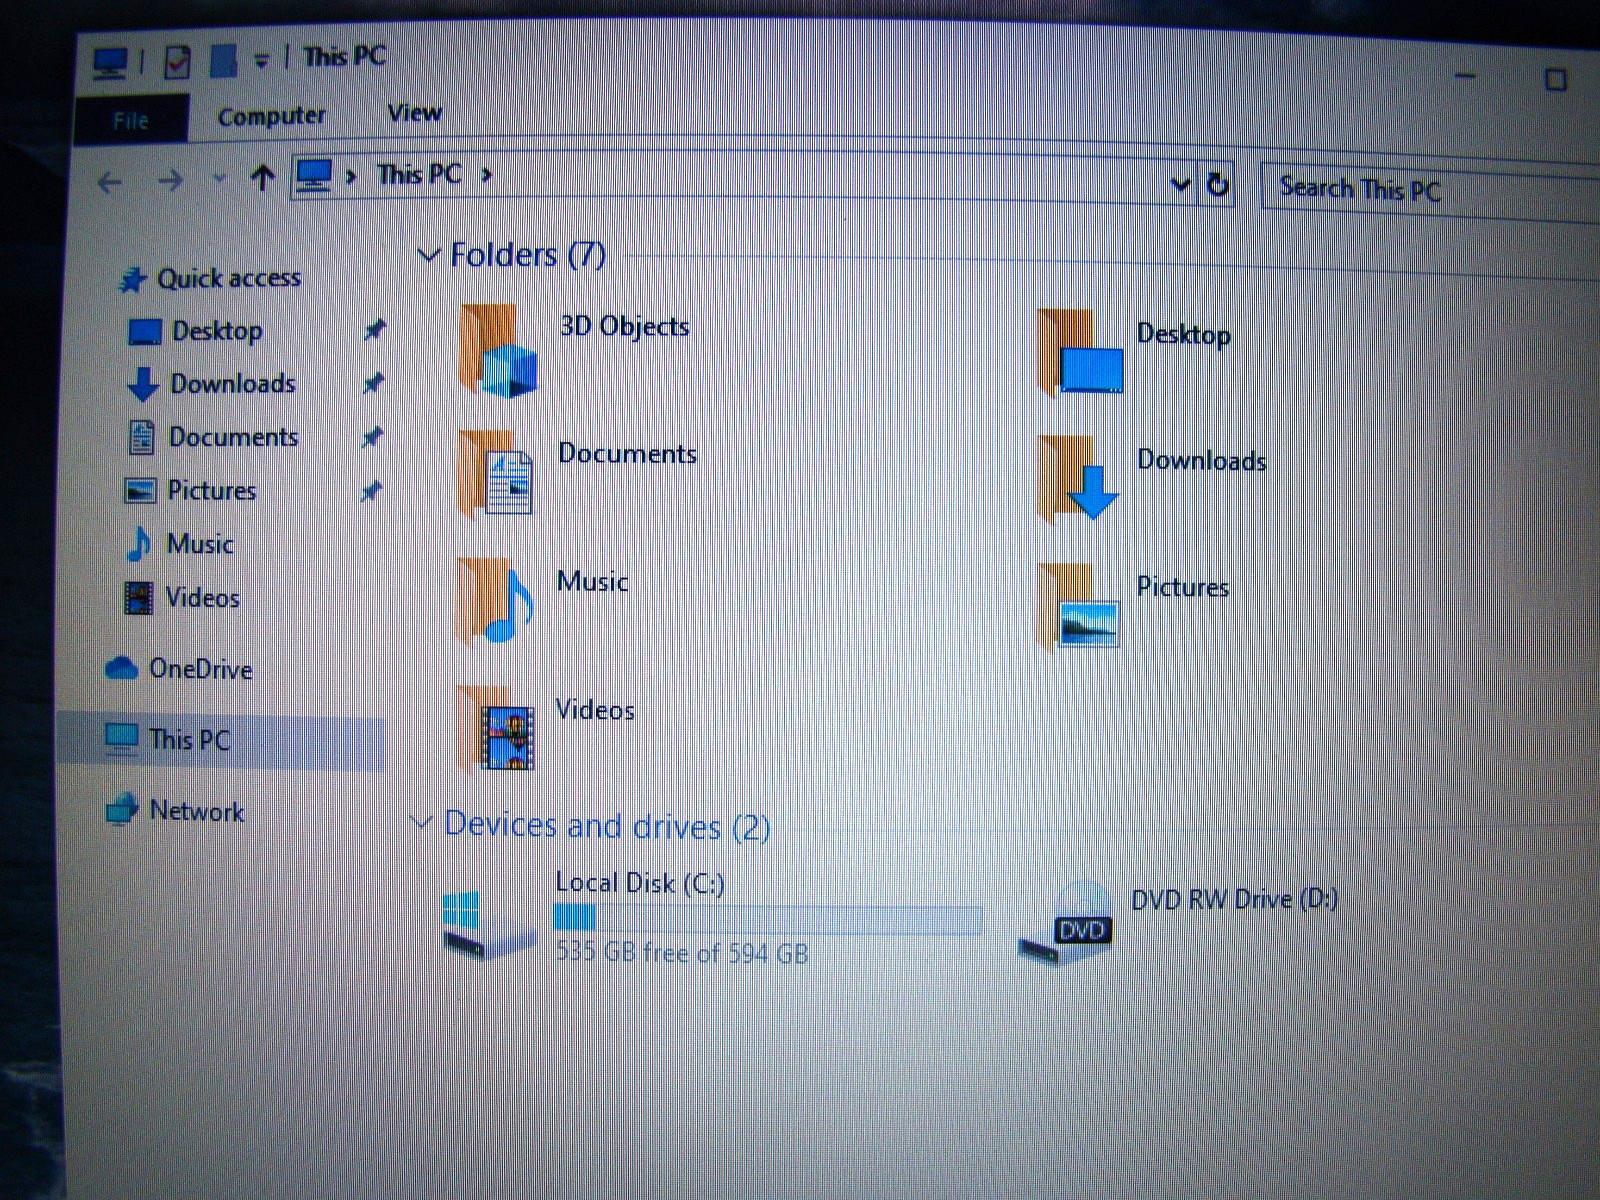1600x1200 pixels.
Task: Select the Local Disk (C:) drive icon
Action: (x=490, y=926)
